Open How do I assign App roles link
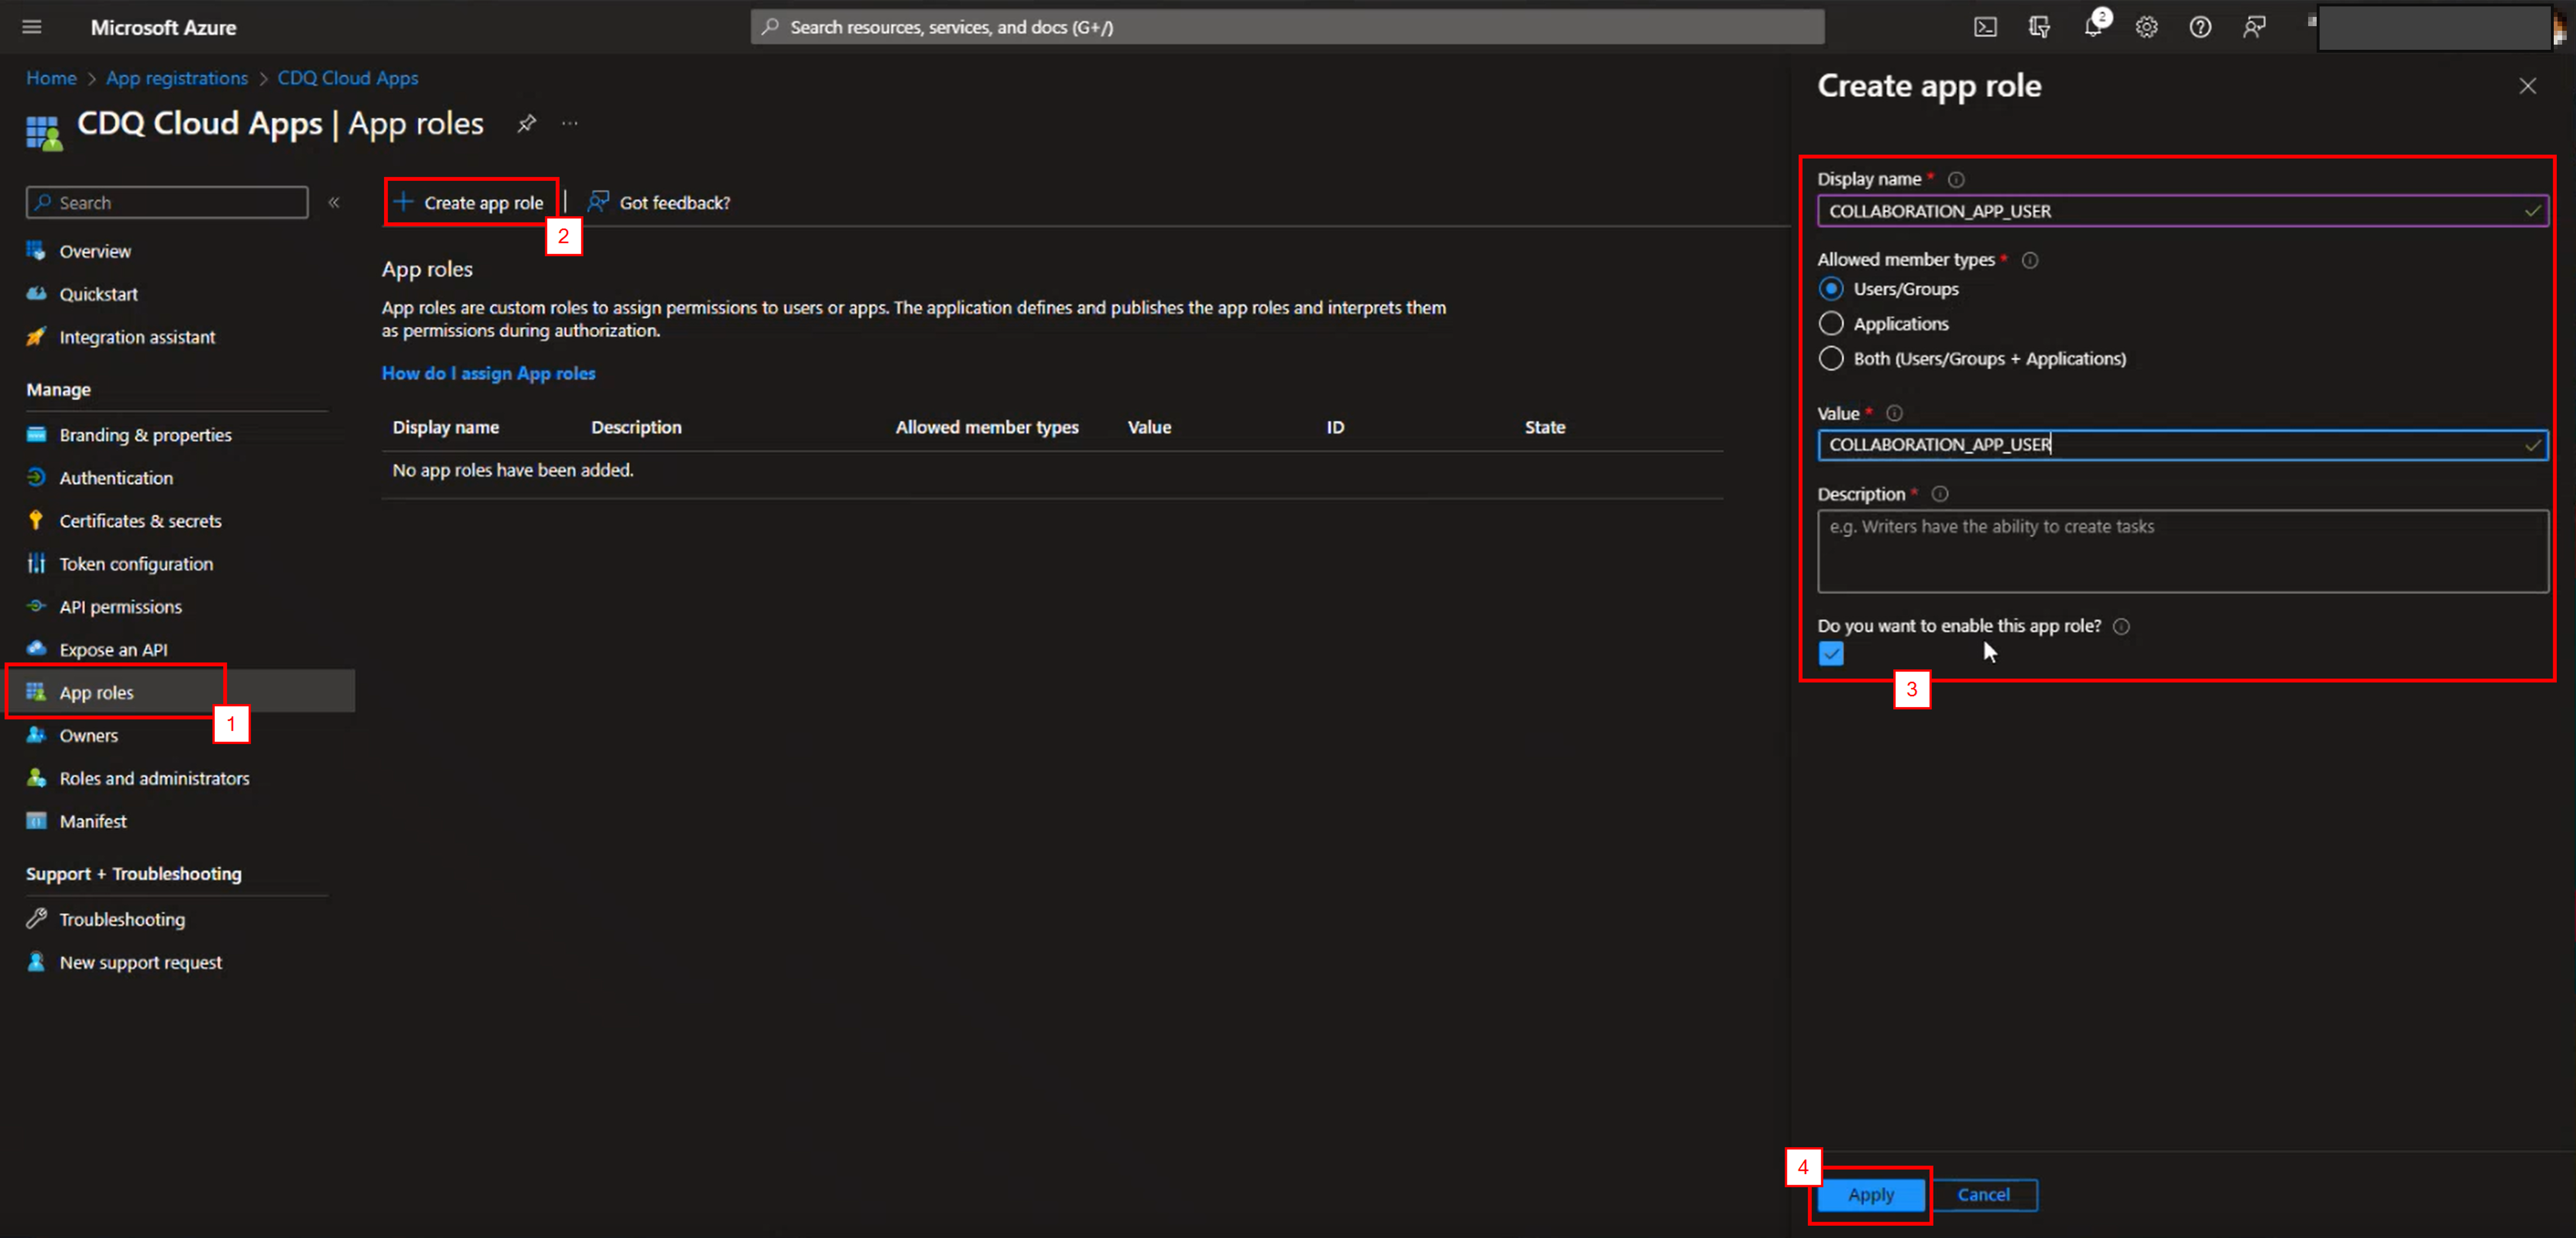The height and width of the screenshot is (1238, 2576). 488,373
